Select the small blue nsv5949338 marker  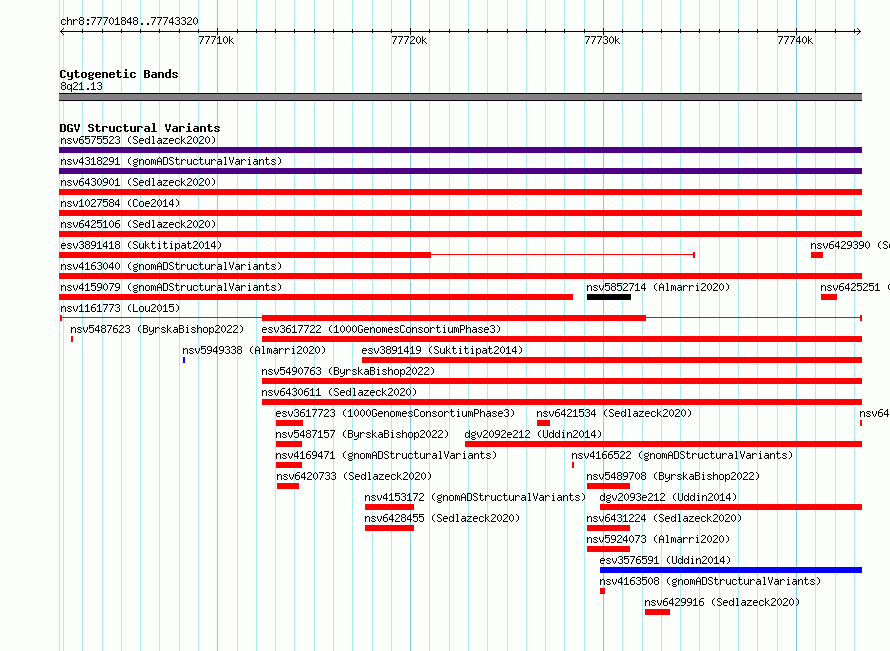pos(184,360)
